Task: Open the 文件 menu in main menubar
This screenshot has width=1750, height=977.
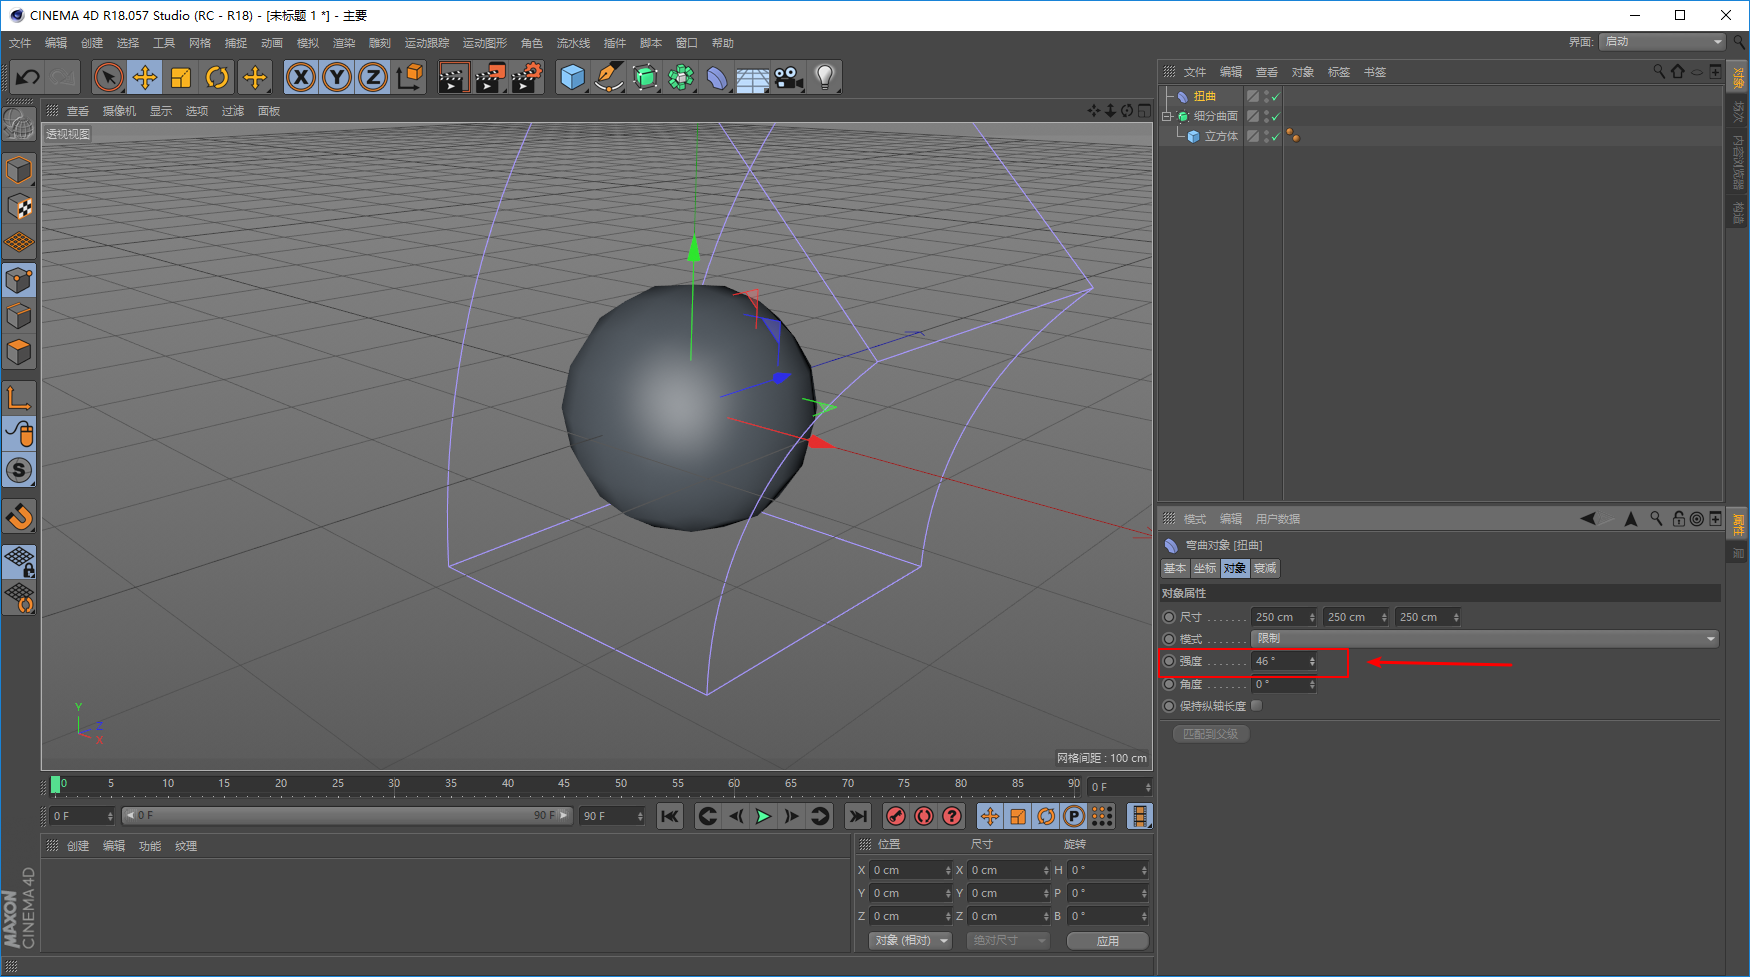Action: [x=20, y=43]
